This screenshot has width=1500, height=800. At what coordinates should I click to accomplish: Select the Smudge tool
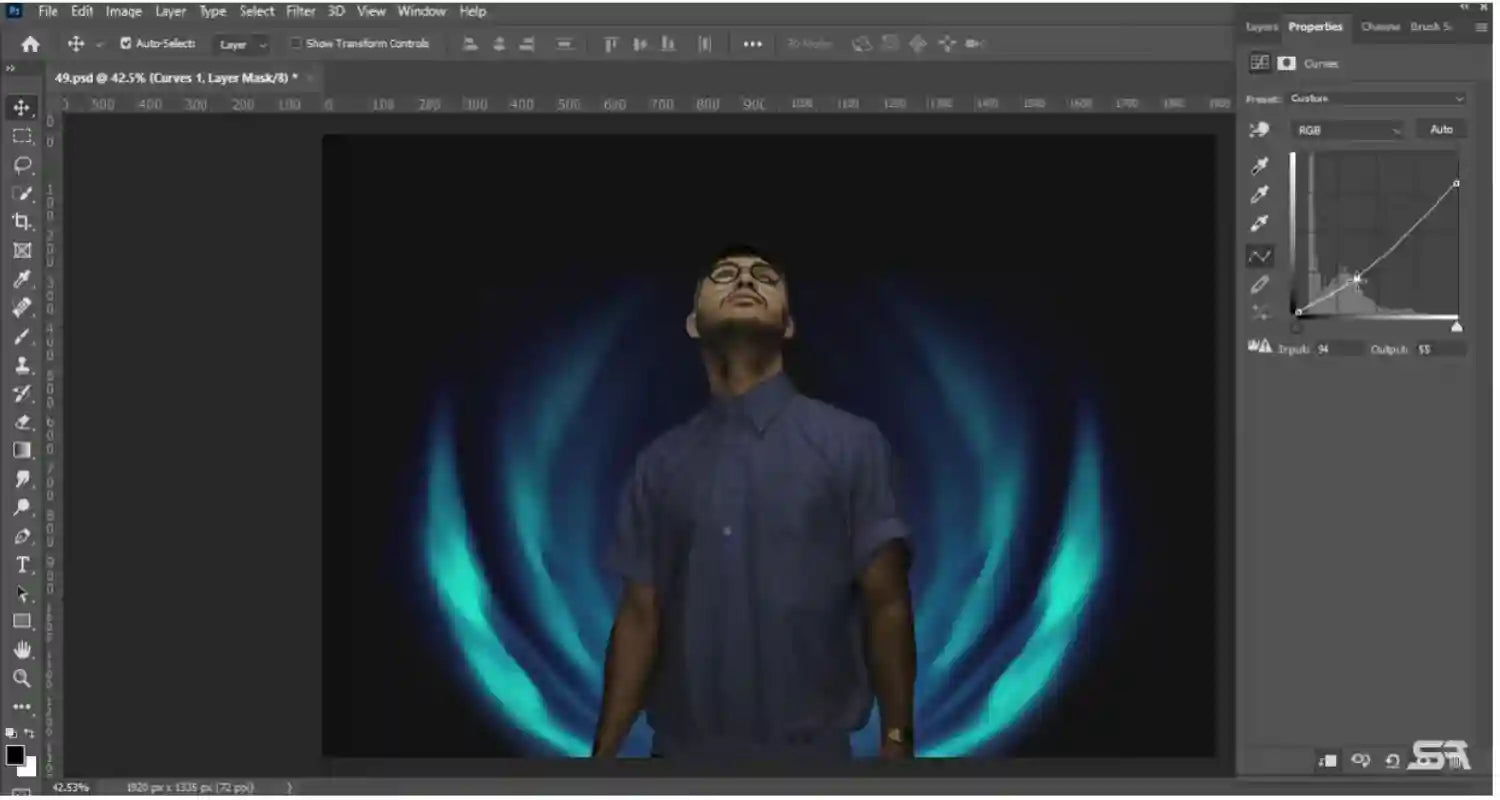(x=22, y=479)
